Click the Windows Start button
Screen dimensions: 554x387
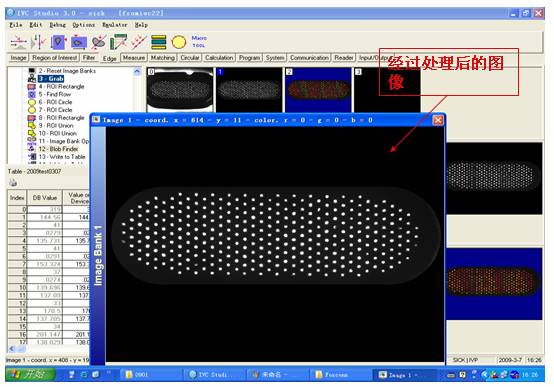tap(30, 374)
